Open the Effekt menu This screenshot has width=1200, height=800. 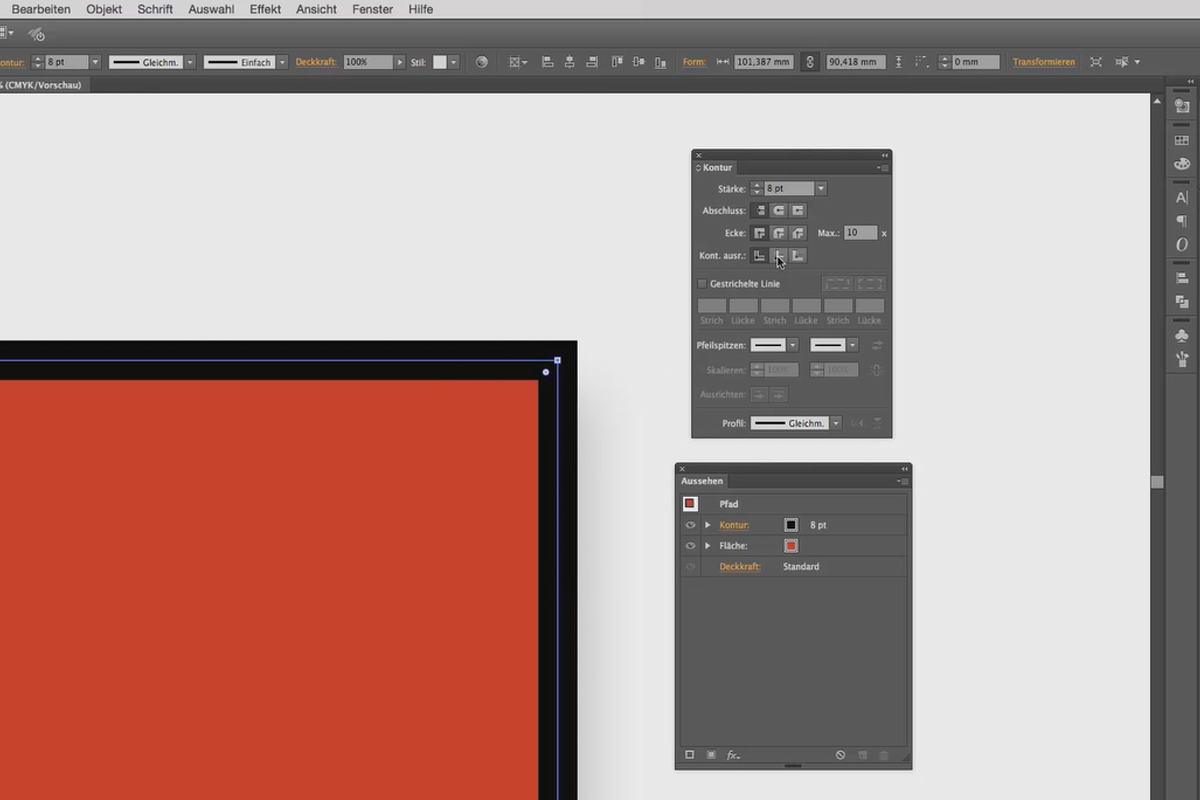(265, 9)
